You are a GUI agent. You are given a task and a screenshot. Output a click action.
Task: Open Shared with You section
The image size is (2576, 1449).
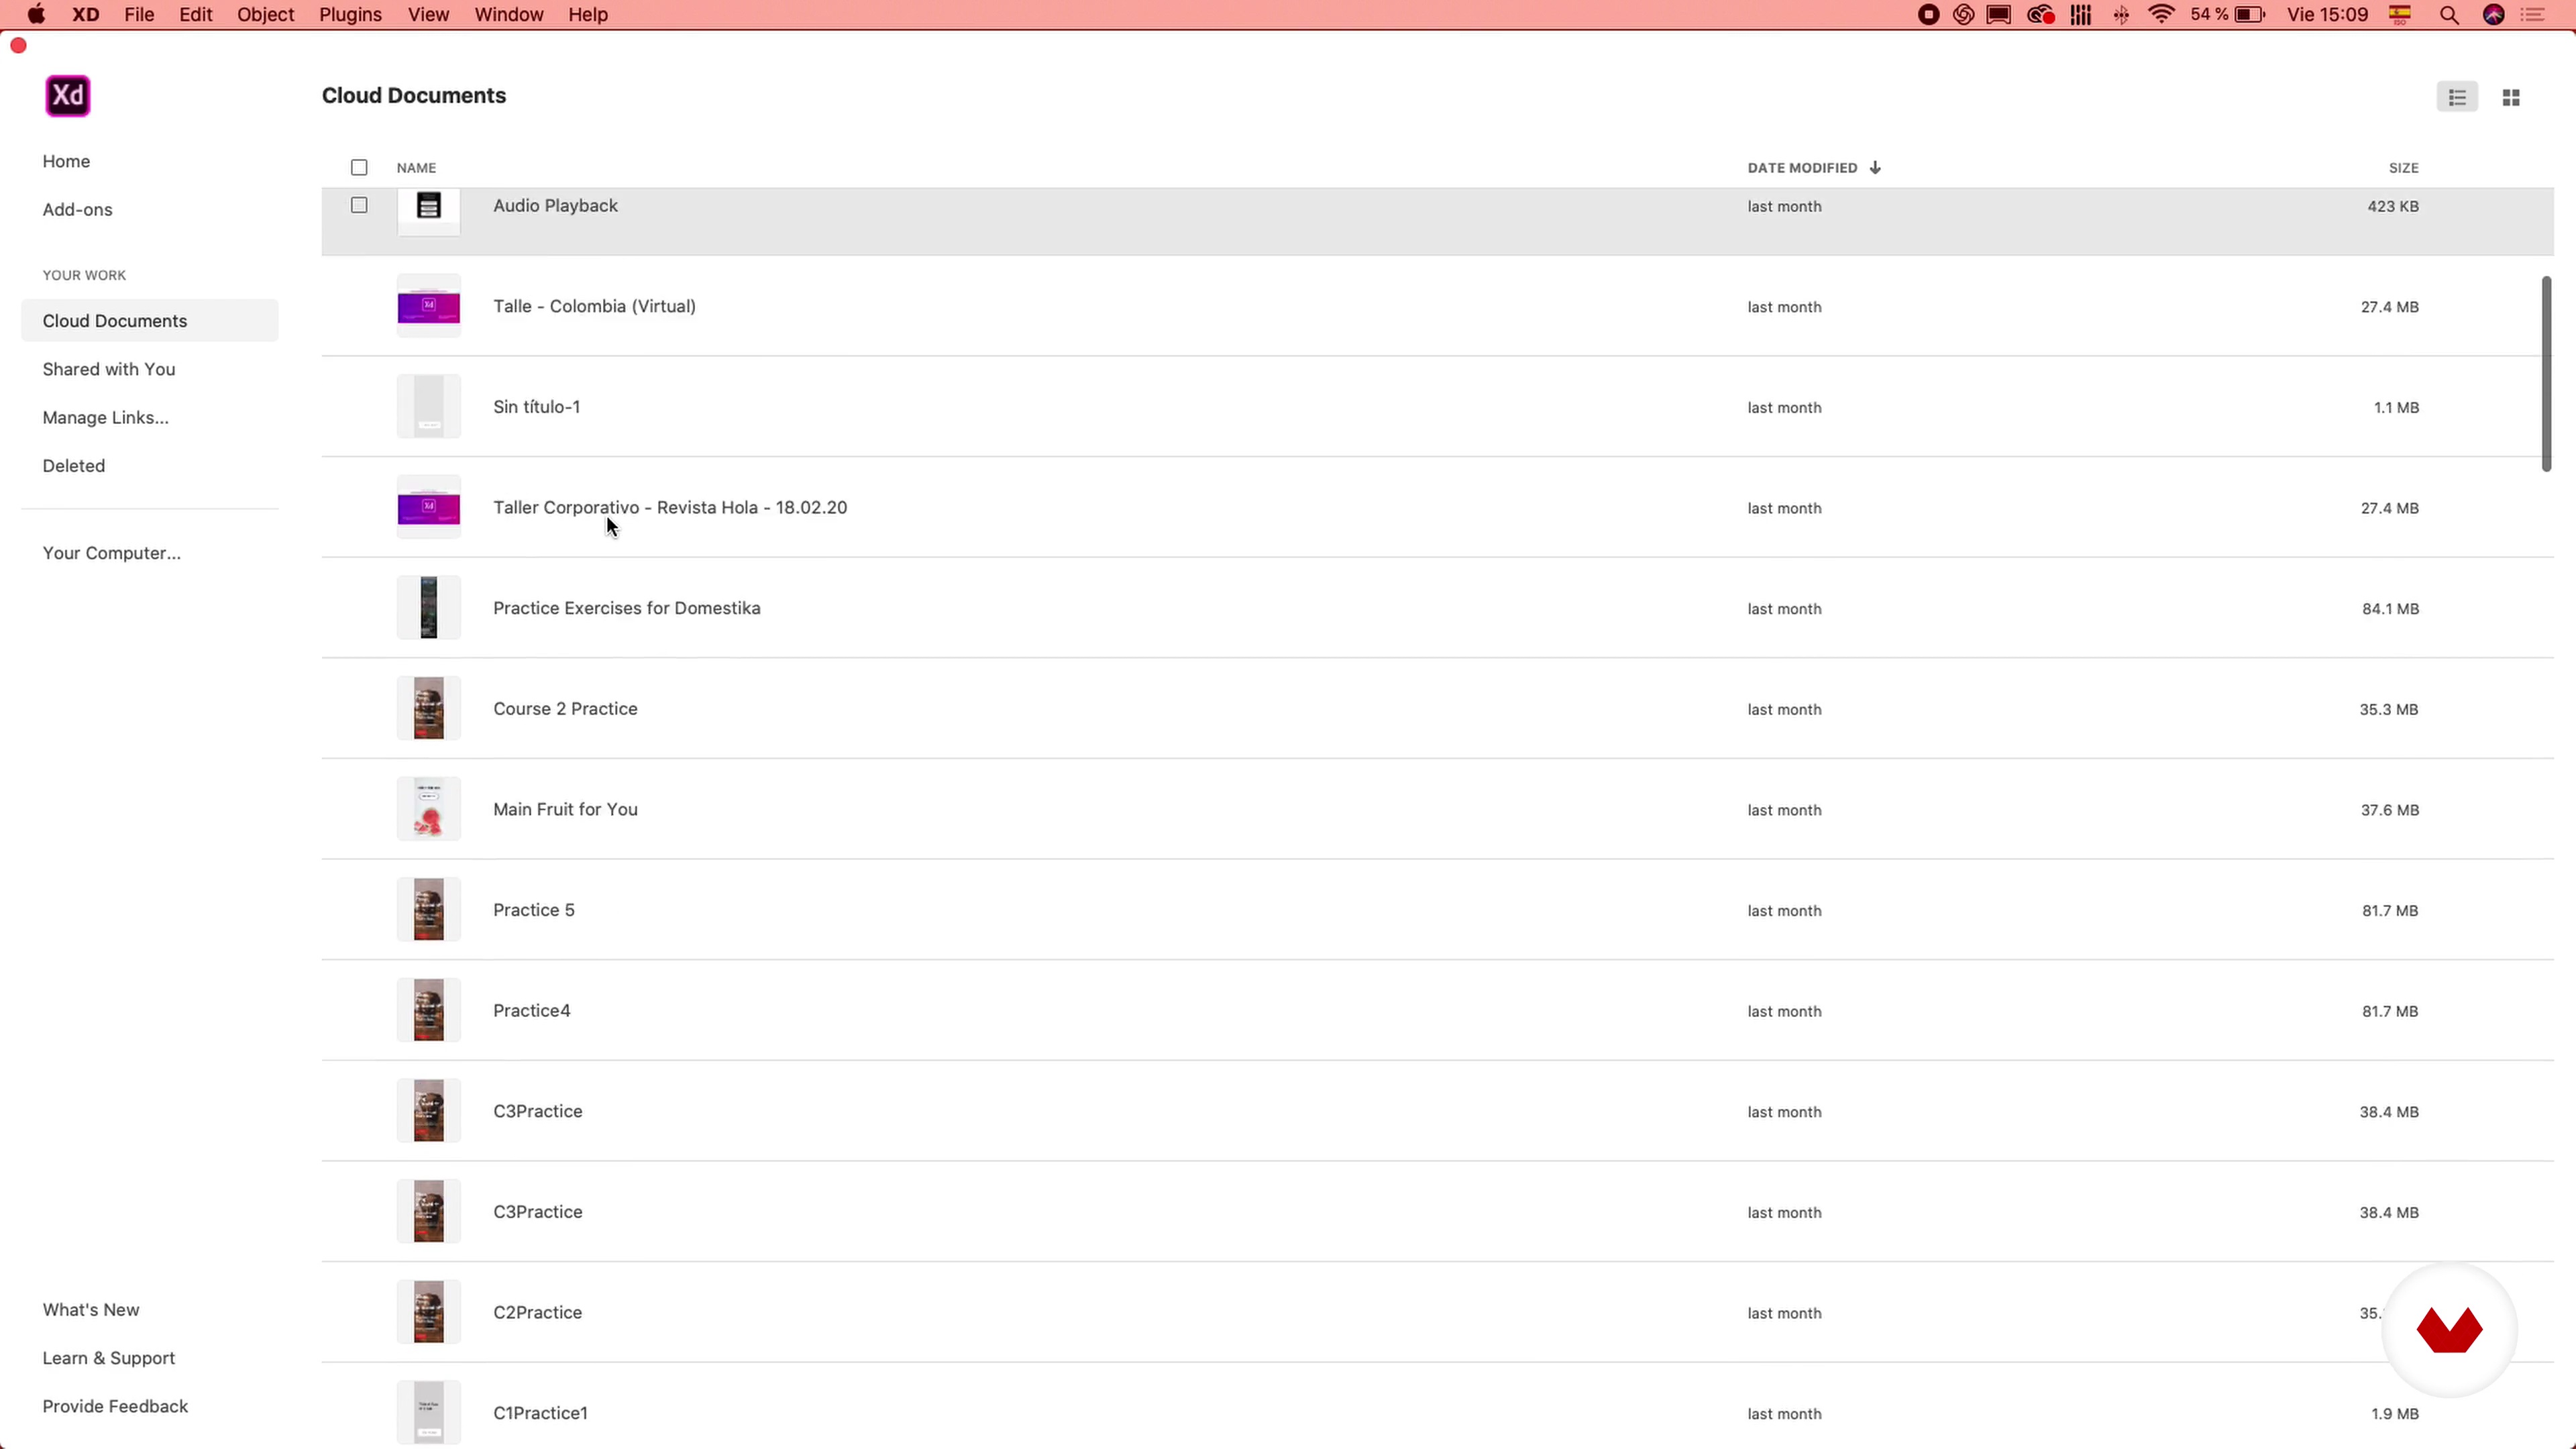click(109, 369)
